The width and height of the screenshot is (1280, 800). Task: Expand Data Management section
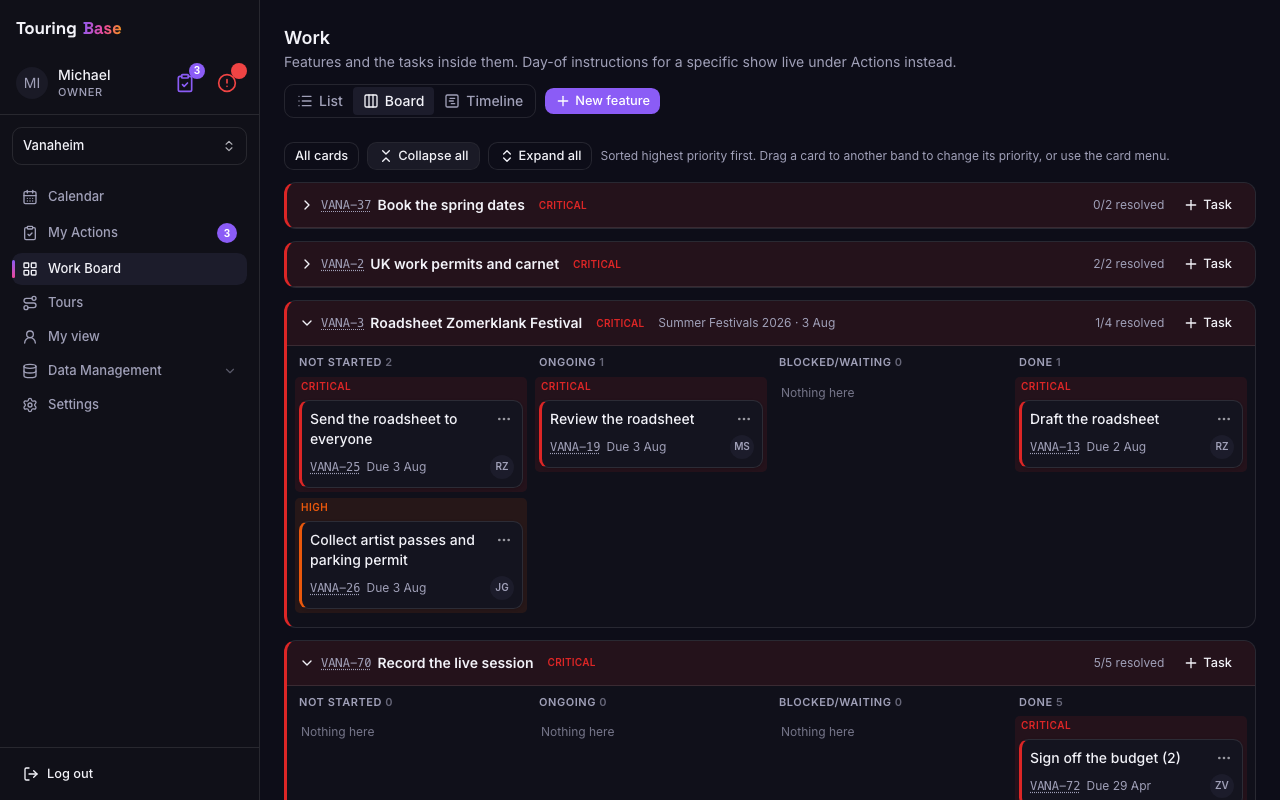coord(129,371)
